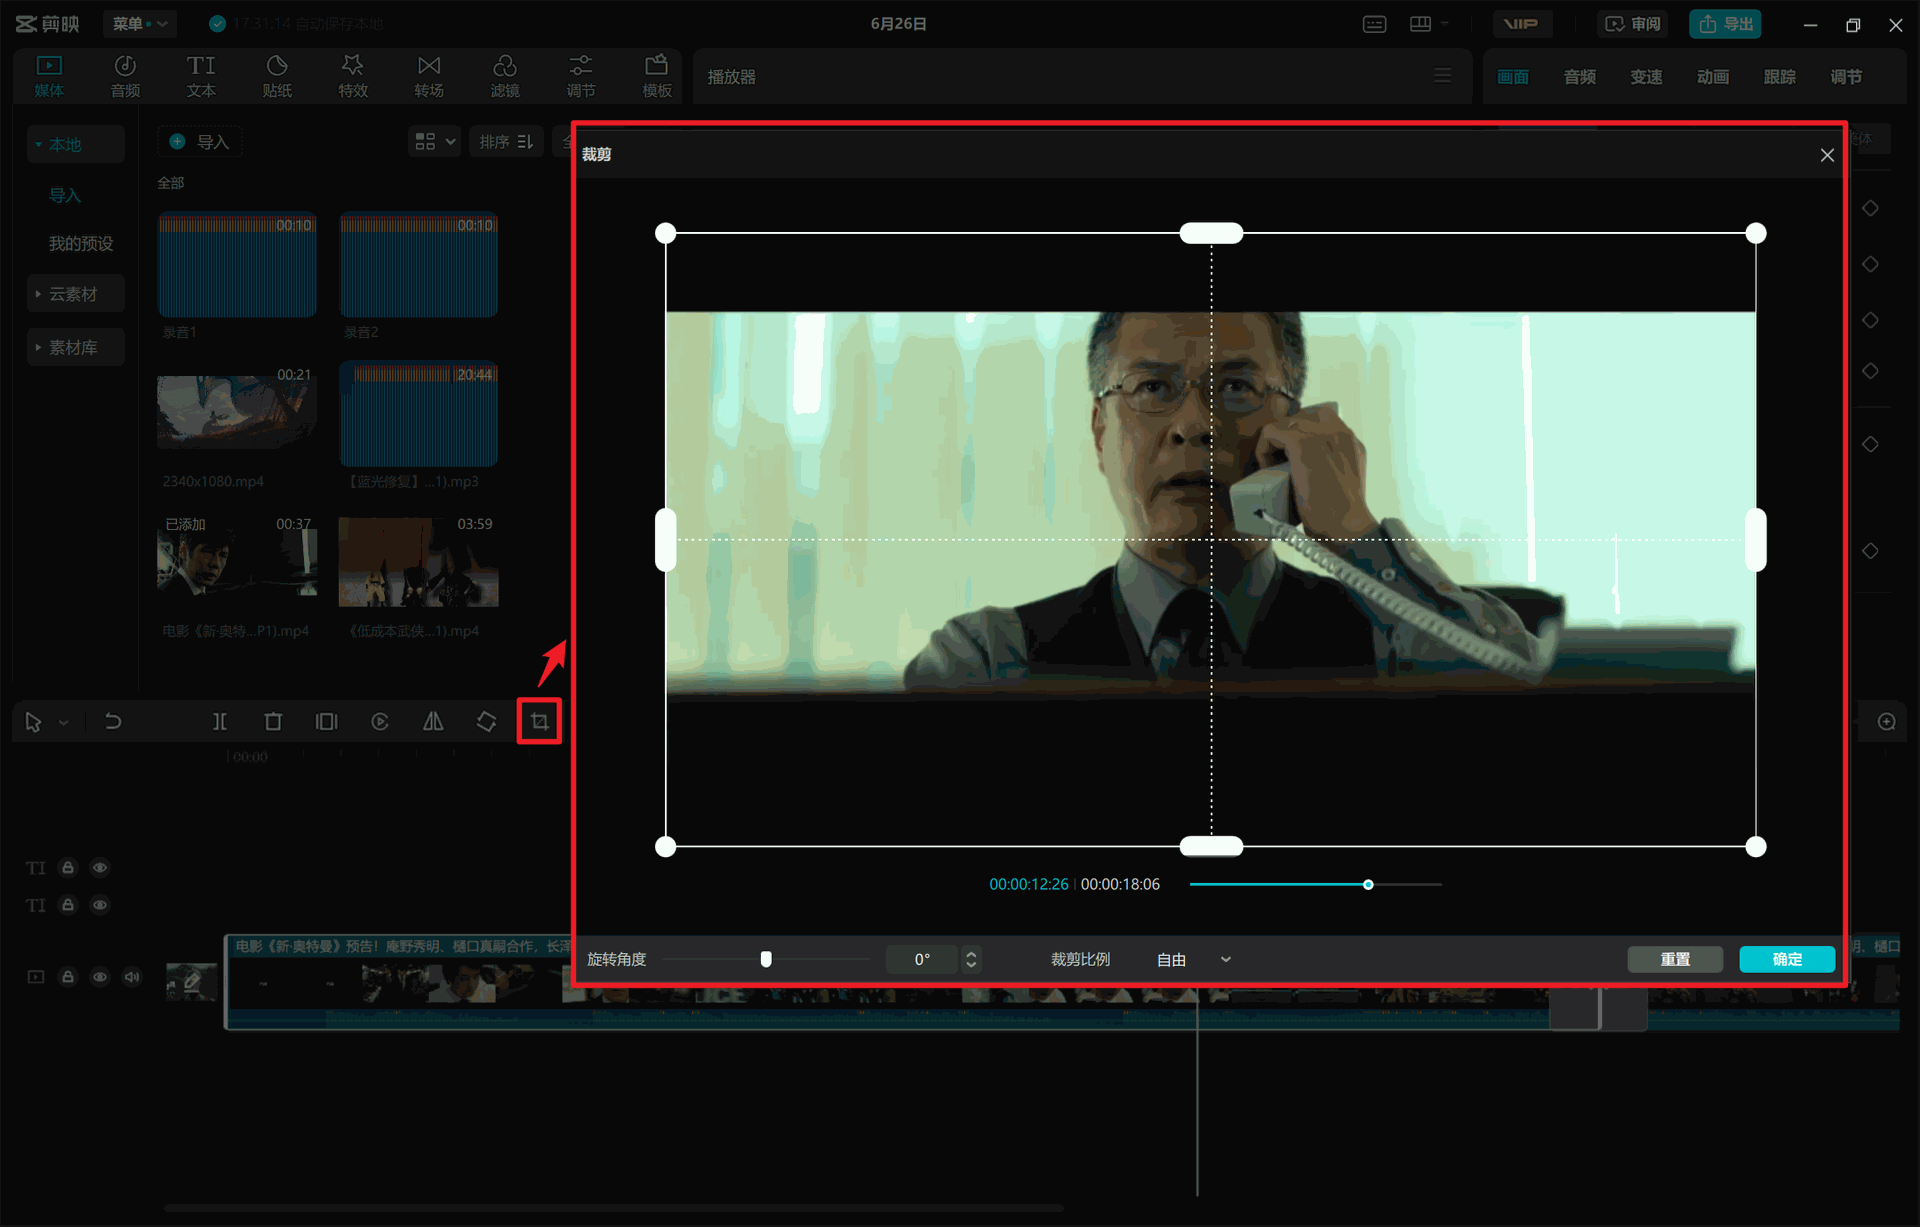This screenshot has width=1920, height=1227.
Task: Click the 导出 export button
Action: tap(1725, 24)
